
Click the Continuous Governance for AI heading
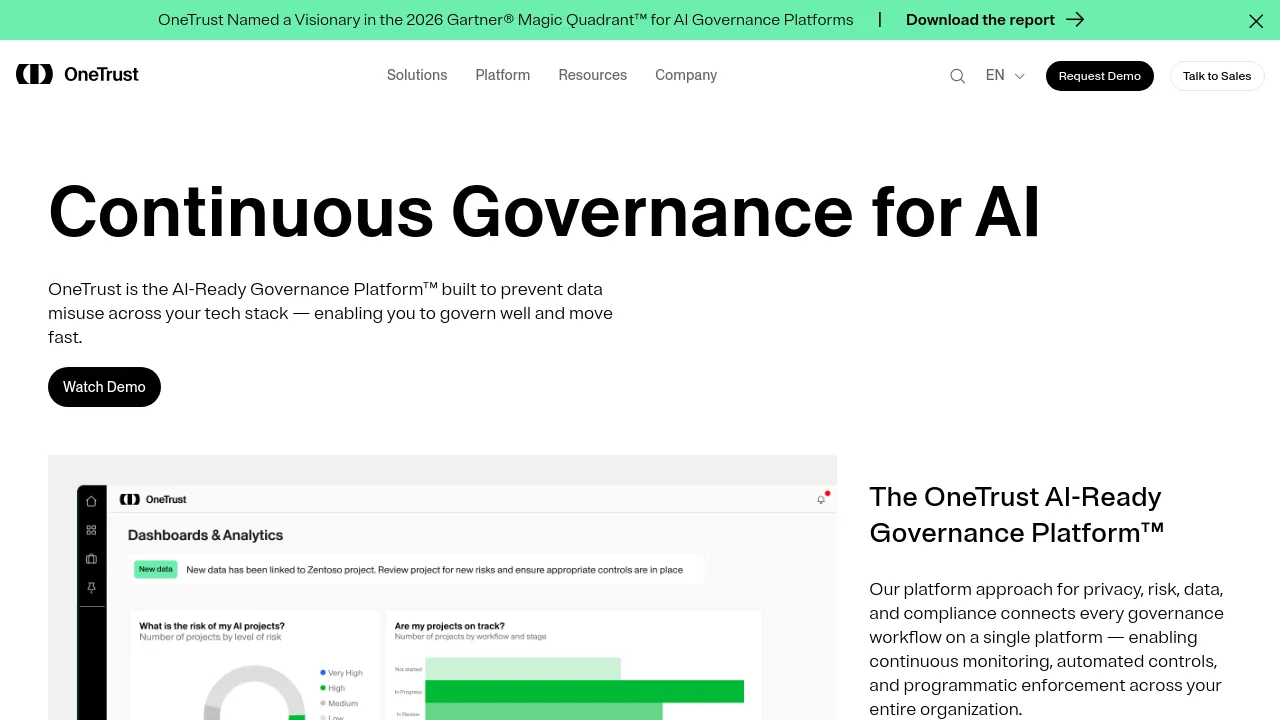point(544,212)
